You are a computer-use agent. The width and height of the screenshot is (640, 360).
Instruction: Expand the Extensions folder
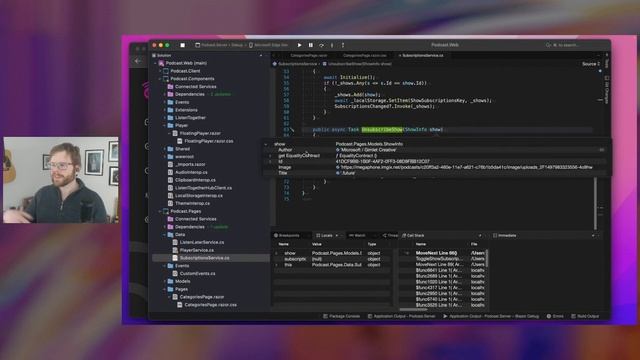point(165,110)
